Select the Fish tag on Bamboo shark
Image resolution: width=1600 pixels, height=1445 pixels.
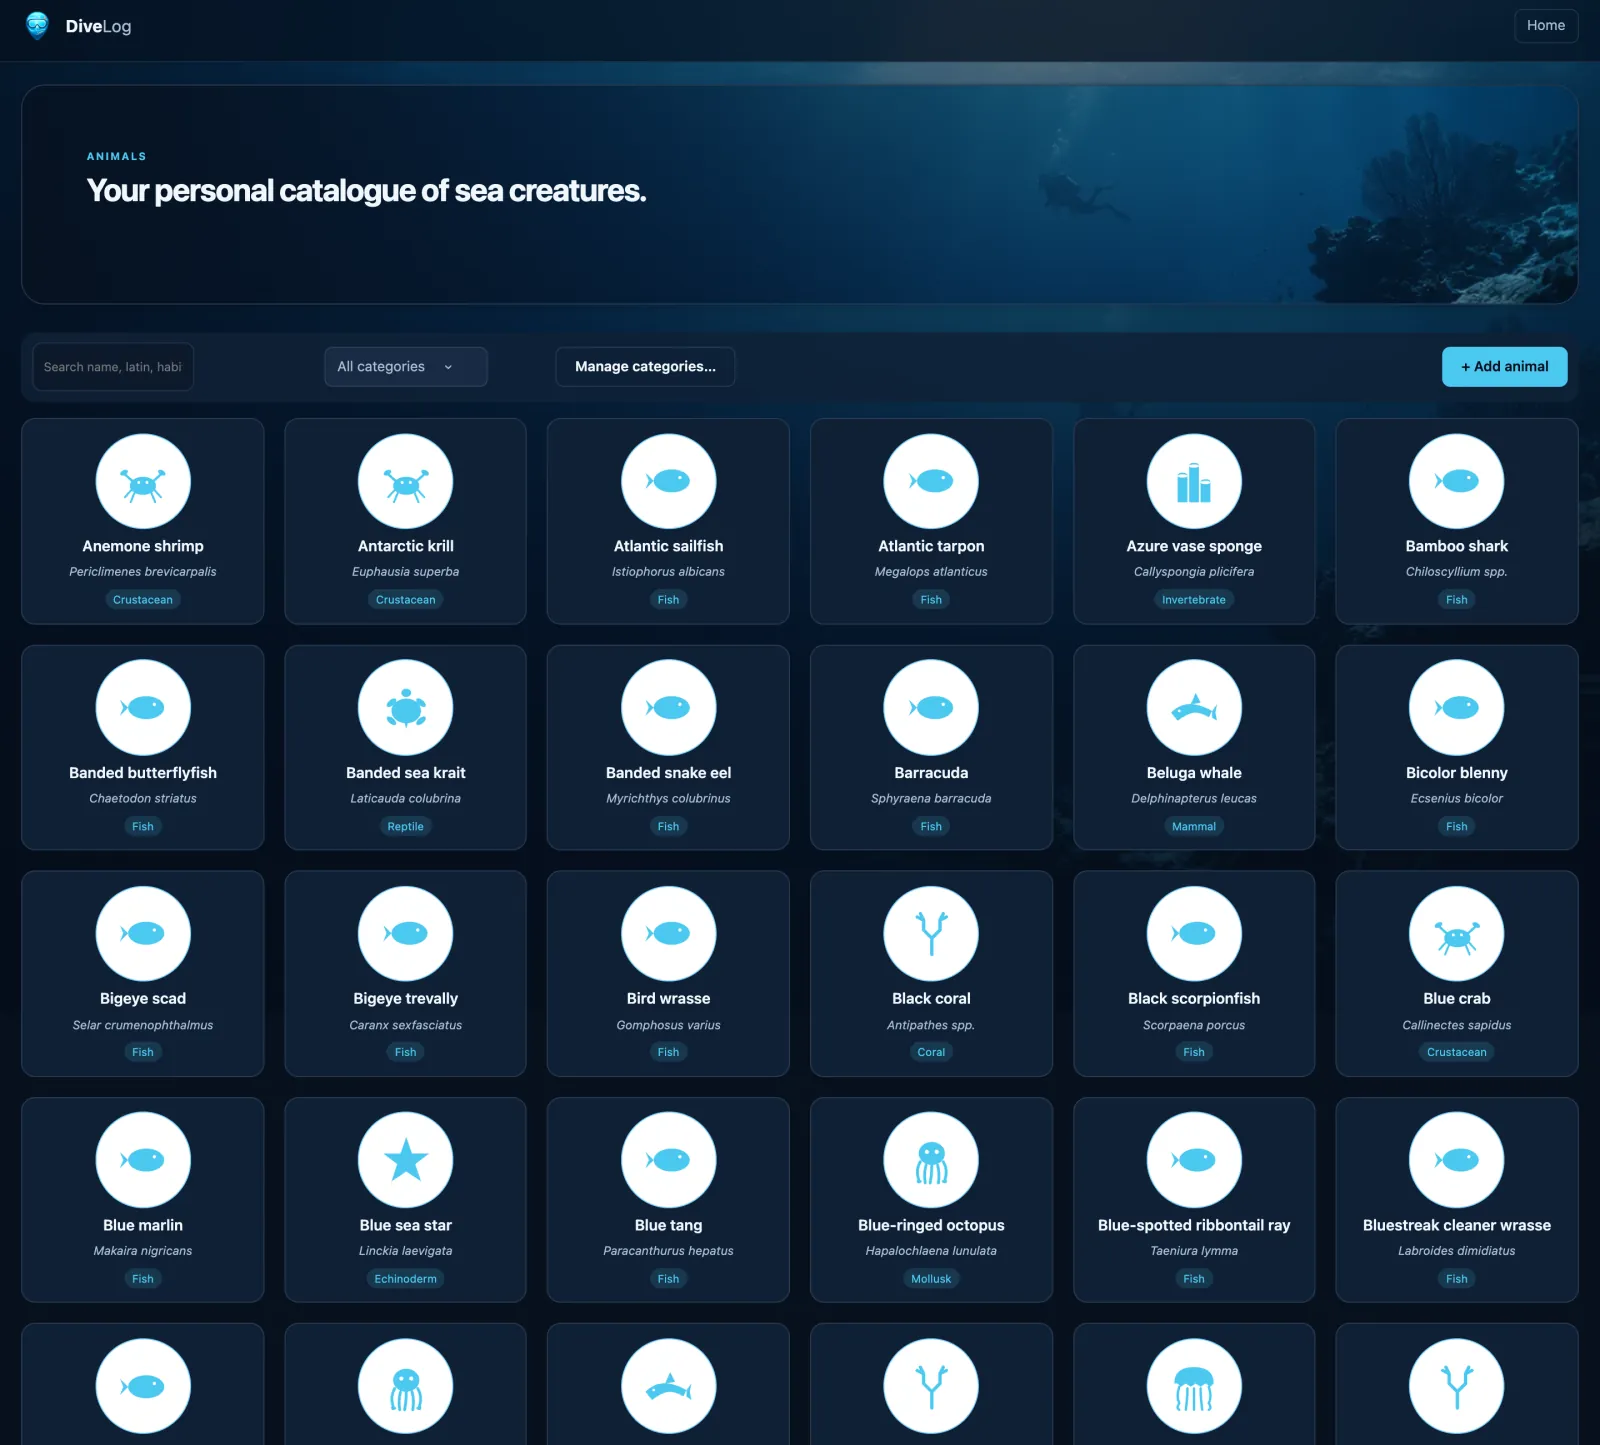(x=1457, y=600)
